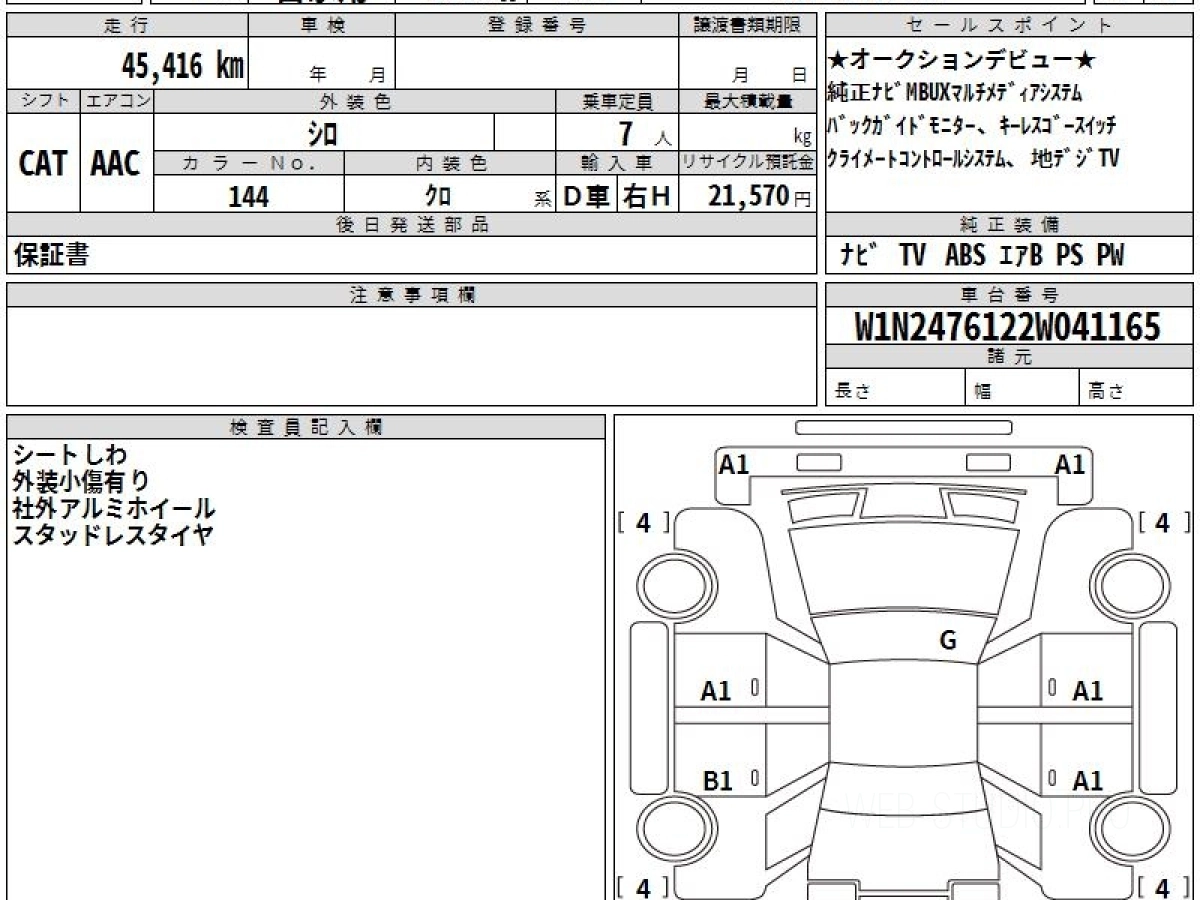Click the ★オークションデビュー★ sales point text

(962, 61)
